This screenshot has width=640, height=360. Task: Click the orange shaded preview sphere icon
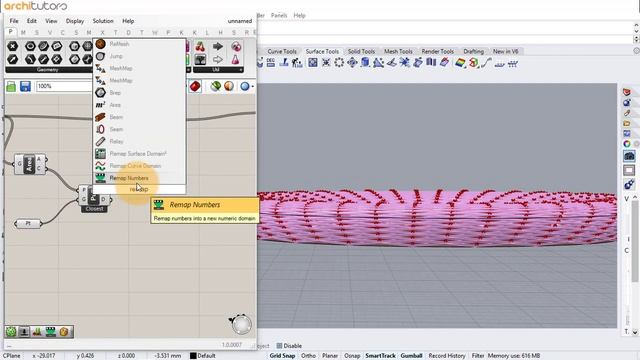click(x=229, y=86)
